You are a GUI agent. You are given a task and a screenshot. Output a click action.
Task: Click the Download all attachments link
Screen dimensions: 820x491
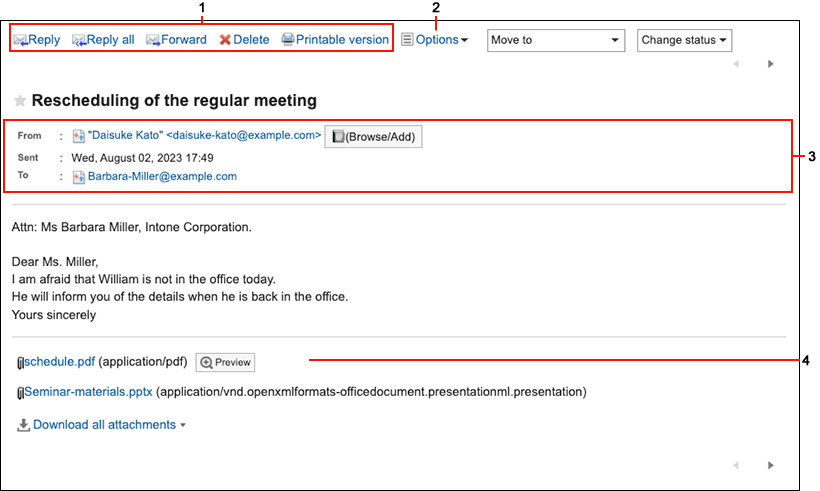click(104, 425)
